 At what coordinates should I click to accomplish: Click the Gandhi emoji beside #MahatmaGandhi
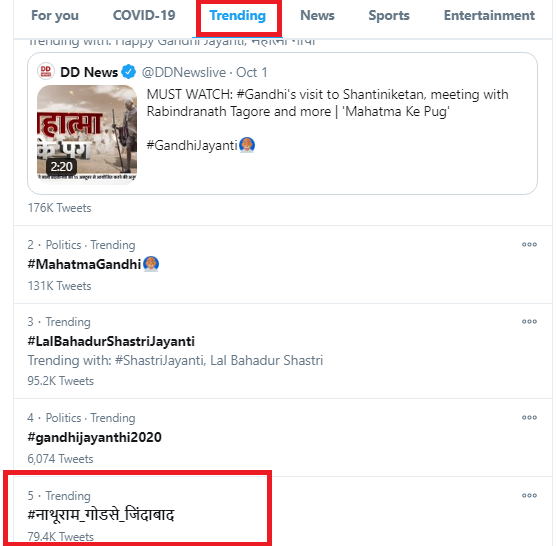[151, 264]
